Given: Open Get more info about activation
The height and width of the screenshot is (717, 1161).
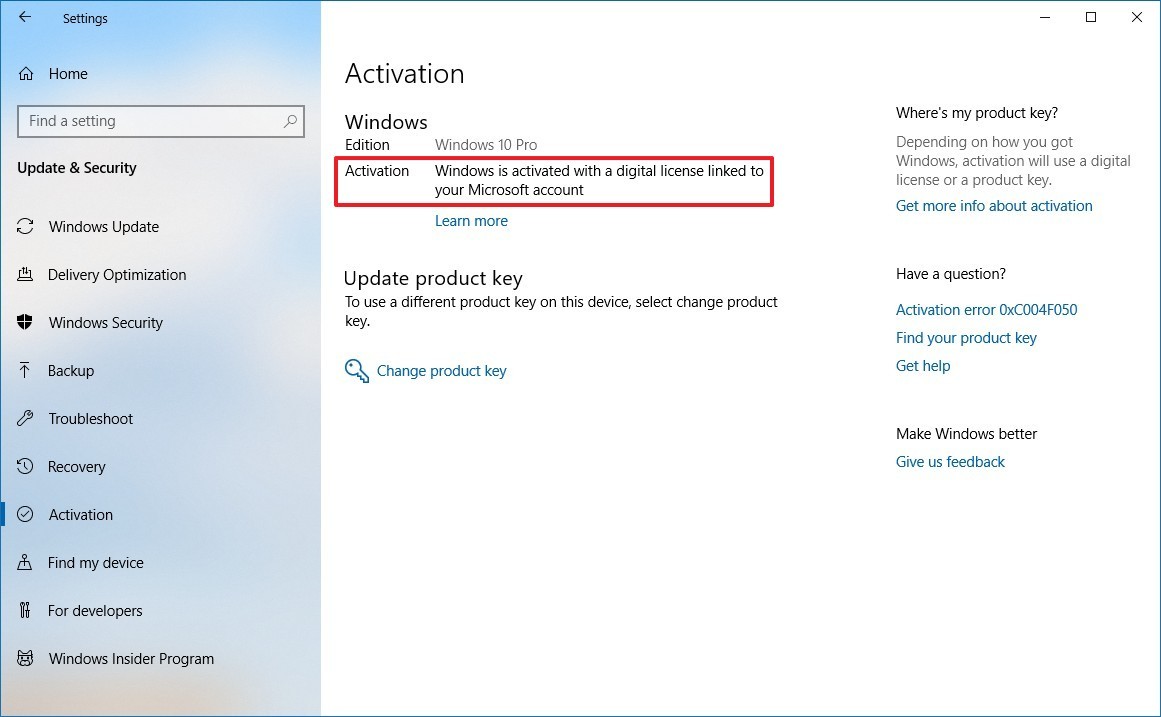Looking at the screenshot, I should click(994, 205).
